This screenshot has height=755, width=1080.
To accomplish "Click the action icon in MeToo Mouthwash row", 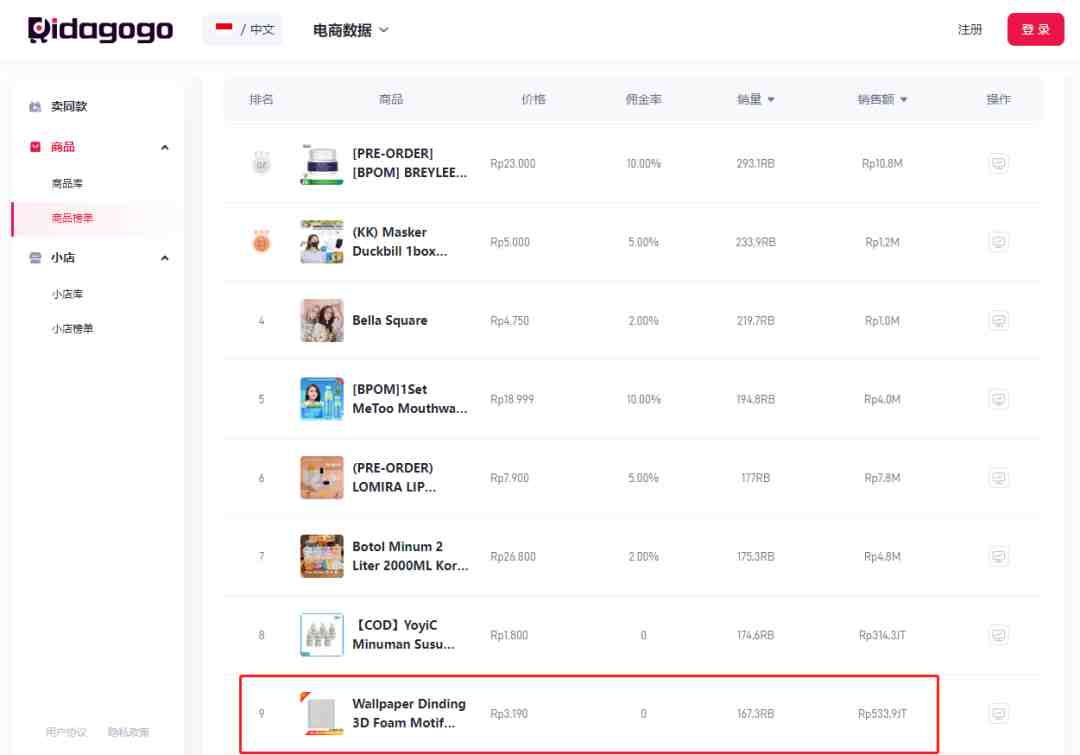I will (998, 399).
